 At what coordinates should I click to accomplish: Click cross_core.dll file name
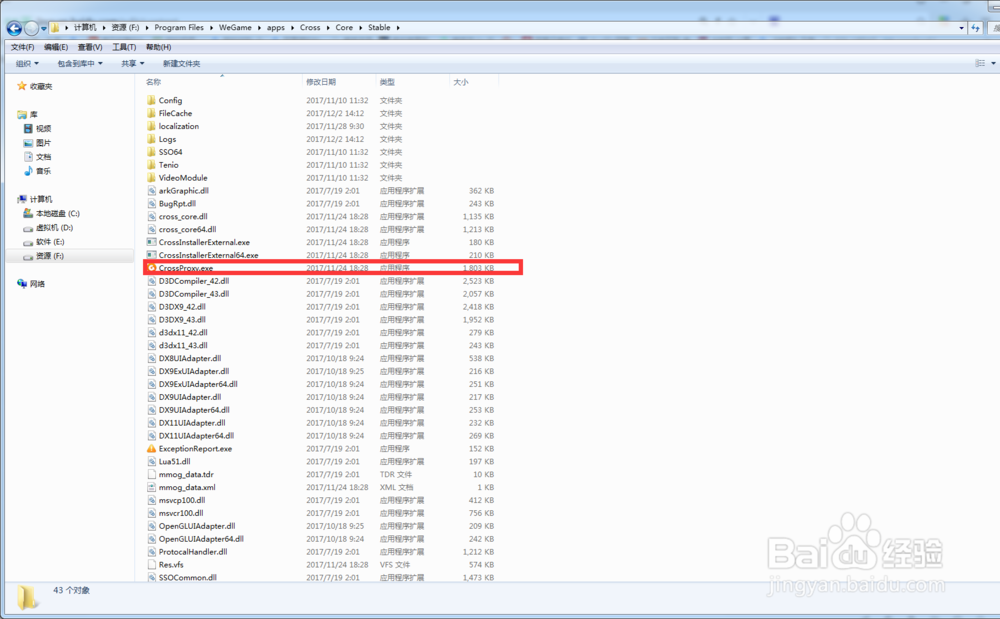(x=183, y=217)
